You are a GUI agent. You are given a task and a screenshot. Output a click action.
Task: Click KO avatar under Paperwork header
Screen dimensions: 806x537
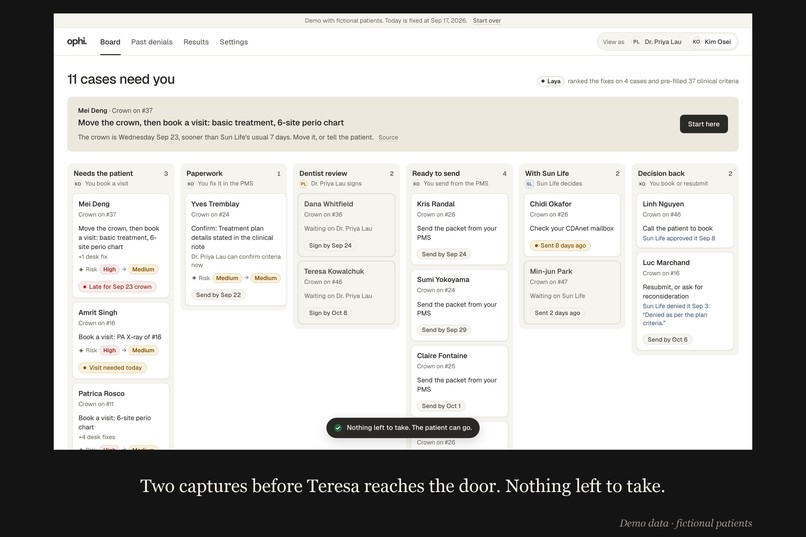pyautogui.click(x=190, y=184)
